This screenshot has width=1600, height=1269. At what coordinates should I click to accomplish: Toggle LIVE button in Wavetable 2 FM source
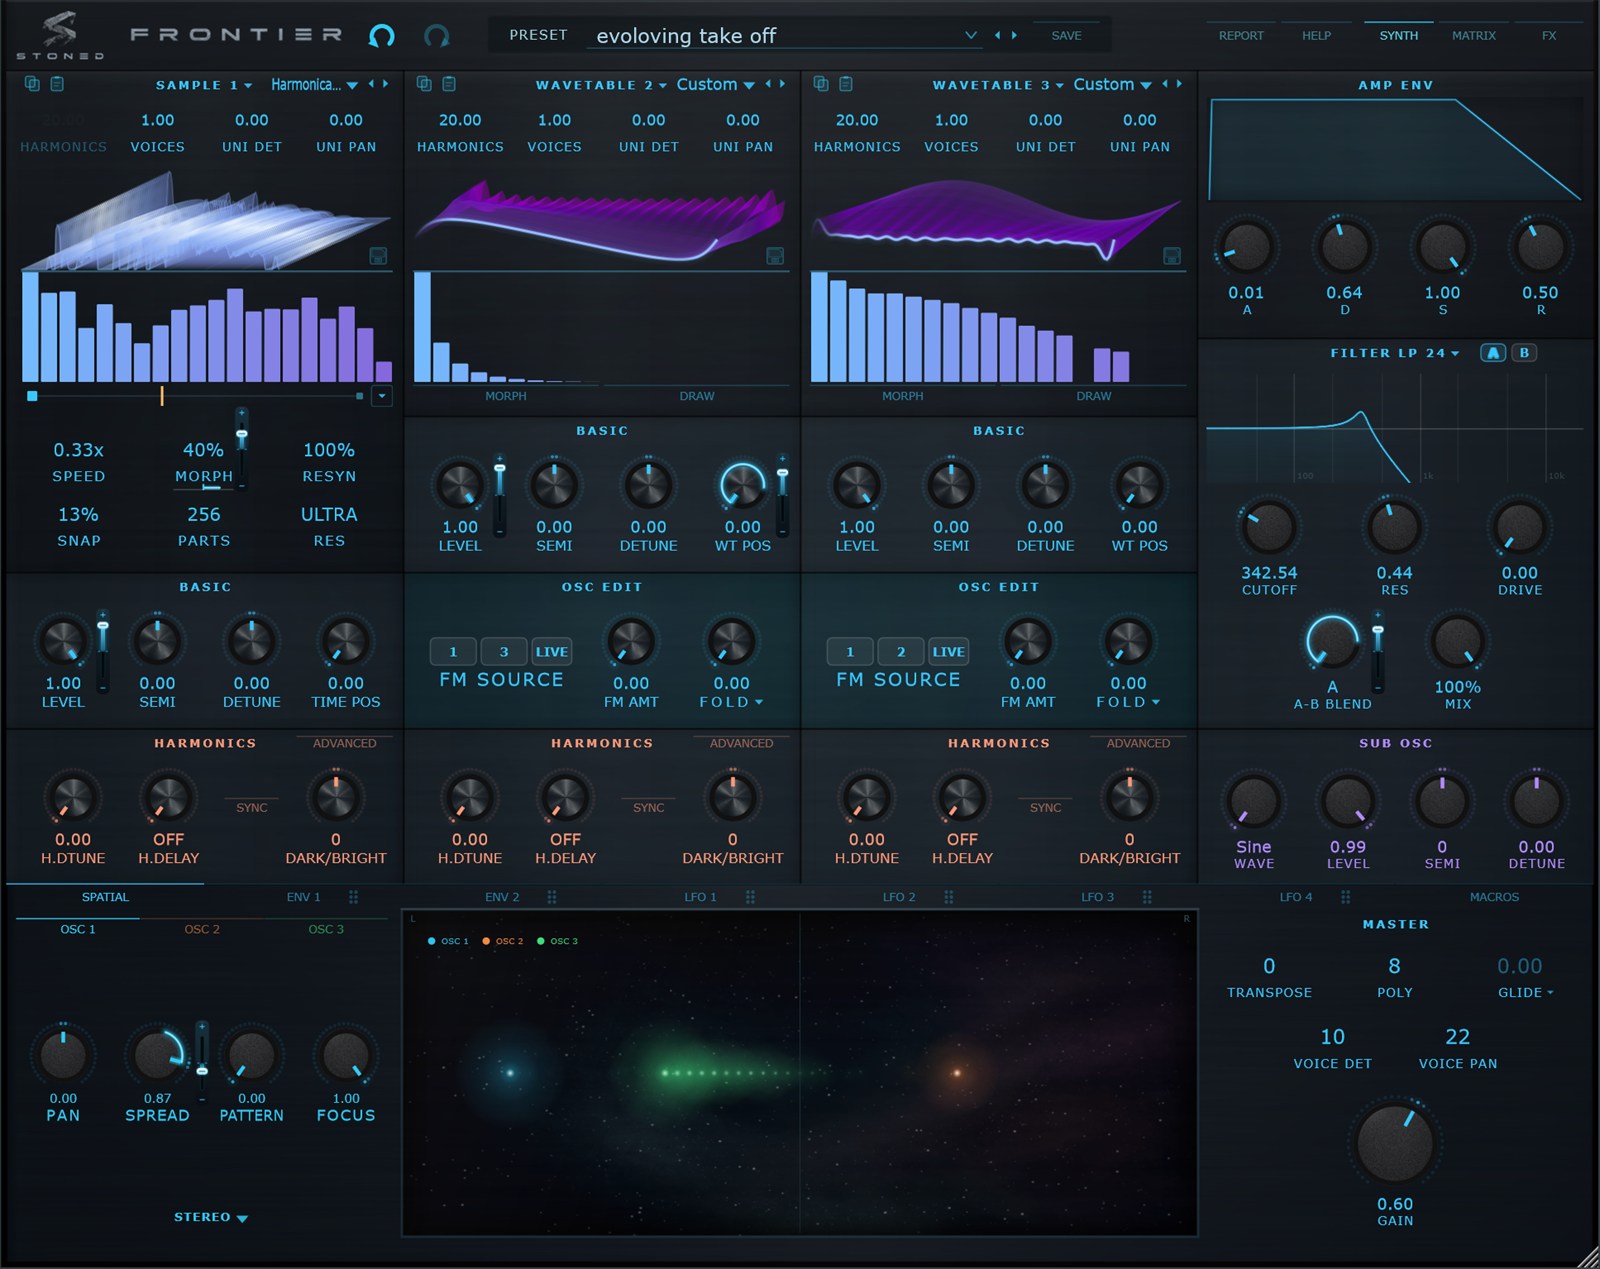551,652
